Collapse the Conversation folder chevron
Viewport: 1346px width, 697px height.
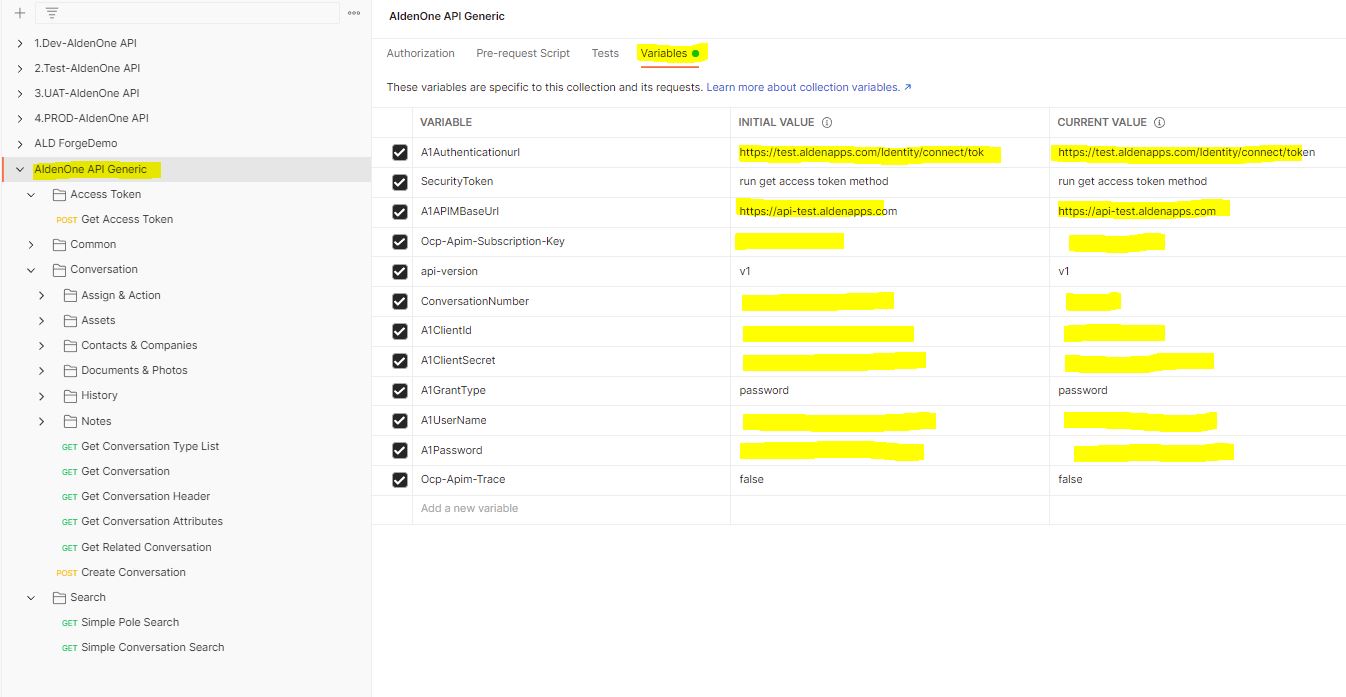point(31,269)
